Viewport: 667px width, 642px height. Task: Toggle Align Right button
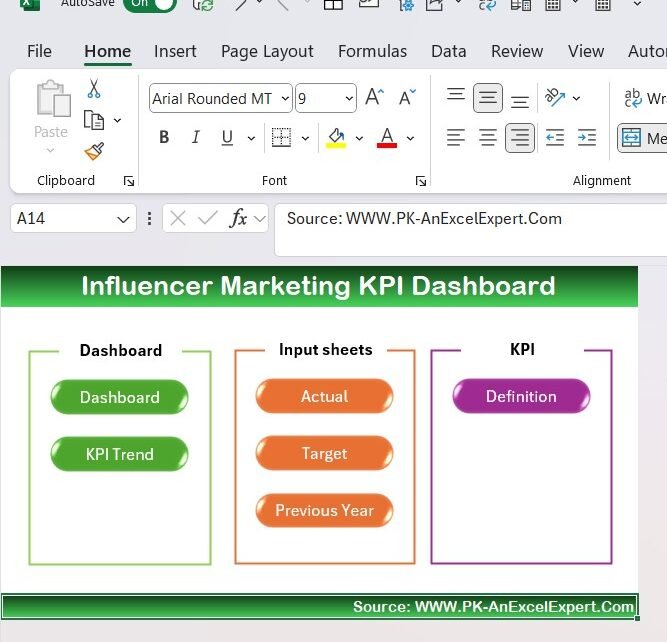(x=520, y=138)
